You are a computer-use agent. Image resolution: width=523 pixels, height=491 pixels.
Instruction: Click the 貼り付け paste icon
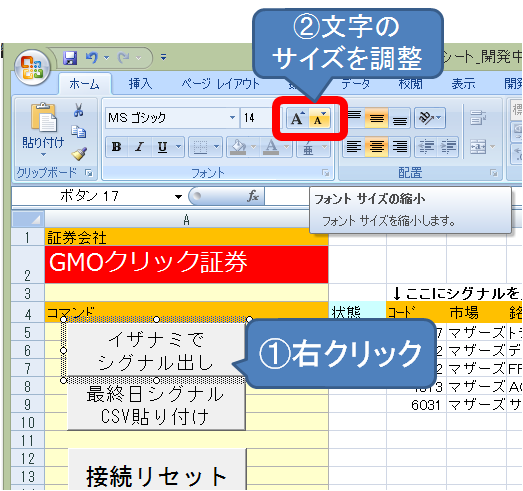[44, 117]
